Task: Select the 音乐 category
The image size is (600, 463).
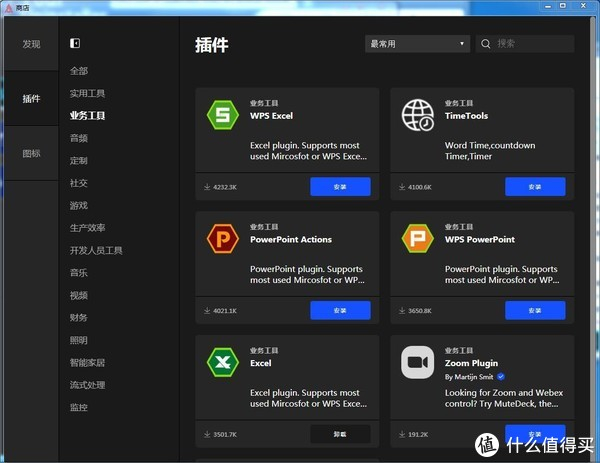Action: pos(79,273)
